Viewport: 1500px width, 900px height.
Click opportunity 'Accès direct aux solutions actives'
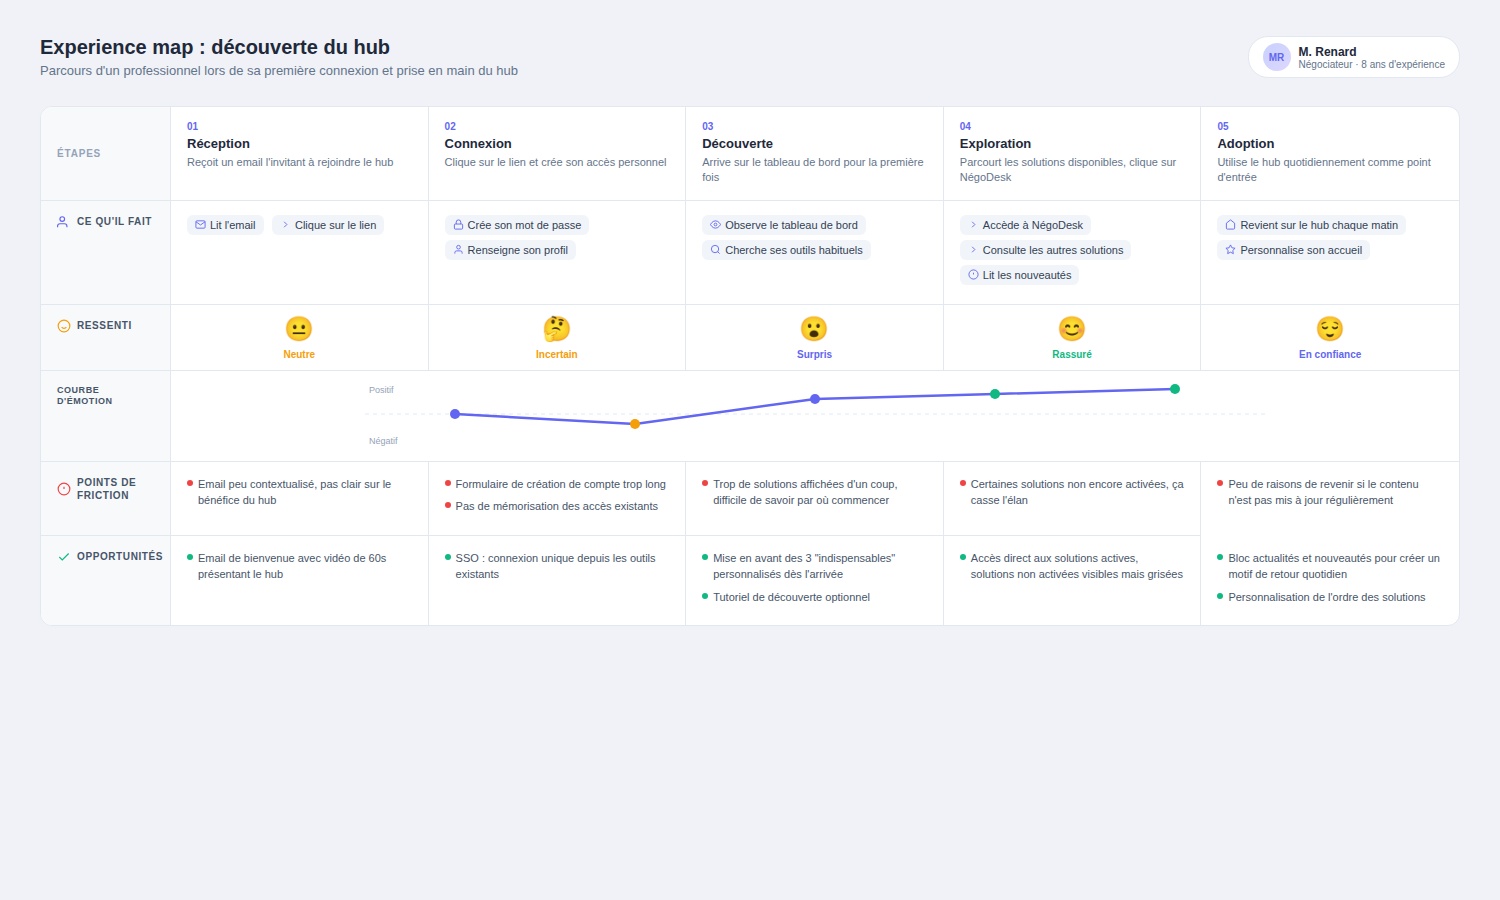click(x=1077, y=566)
